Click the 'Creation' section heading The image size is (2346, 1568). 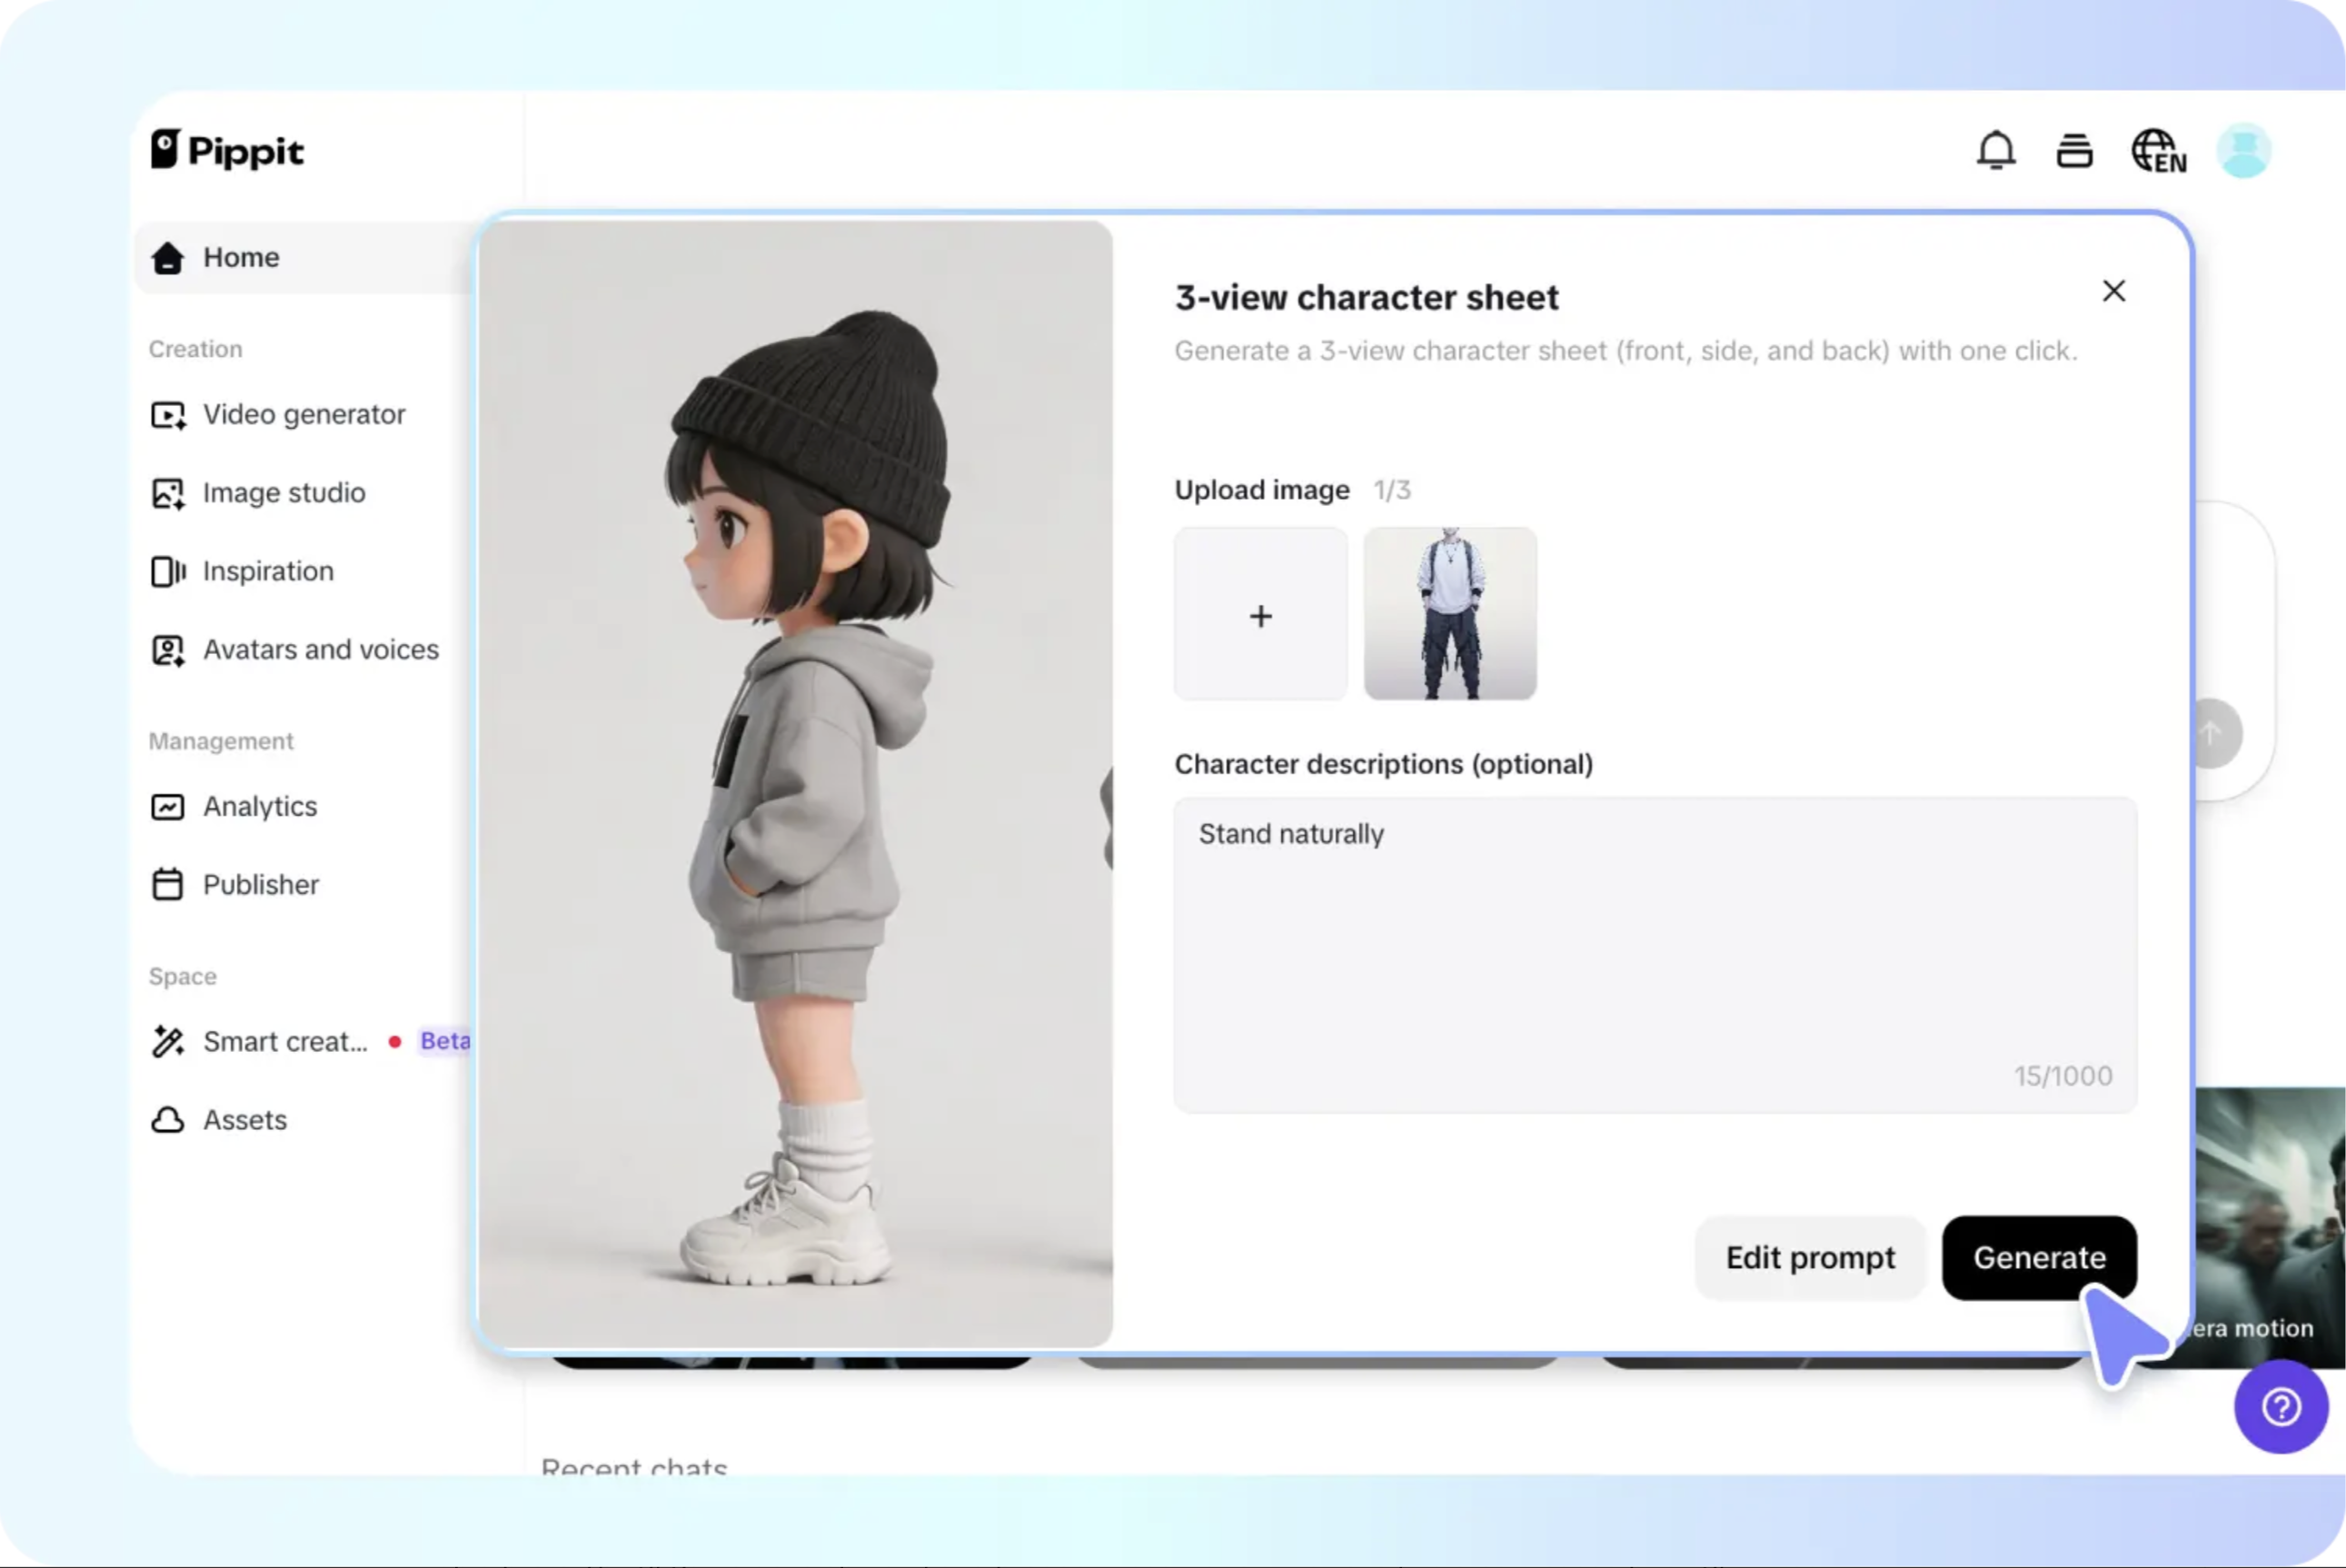point(195,349)
